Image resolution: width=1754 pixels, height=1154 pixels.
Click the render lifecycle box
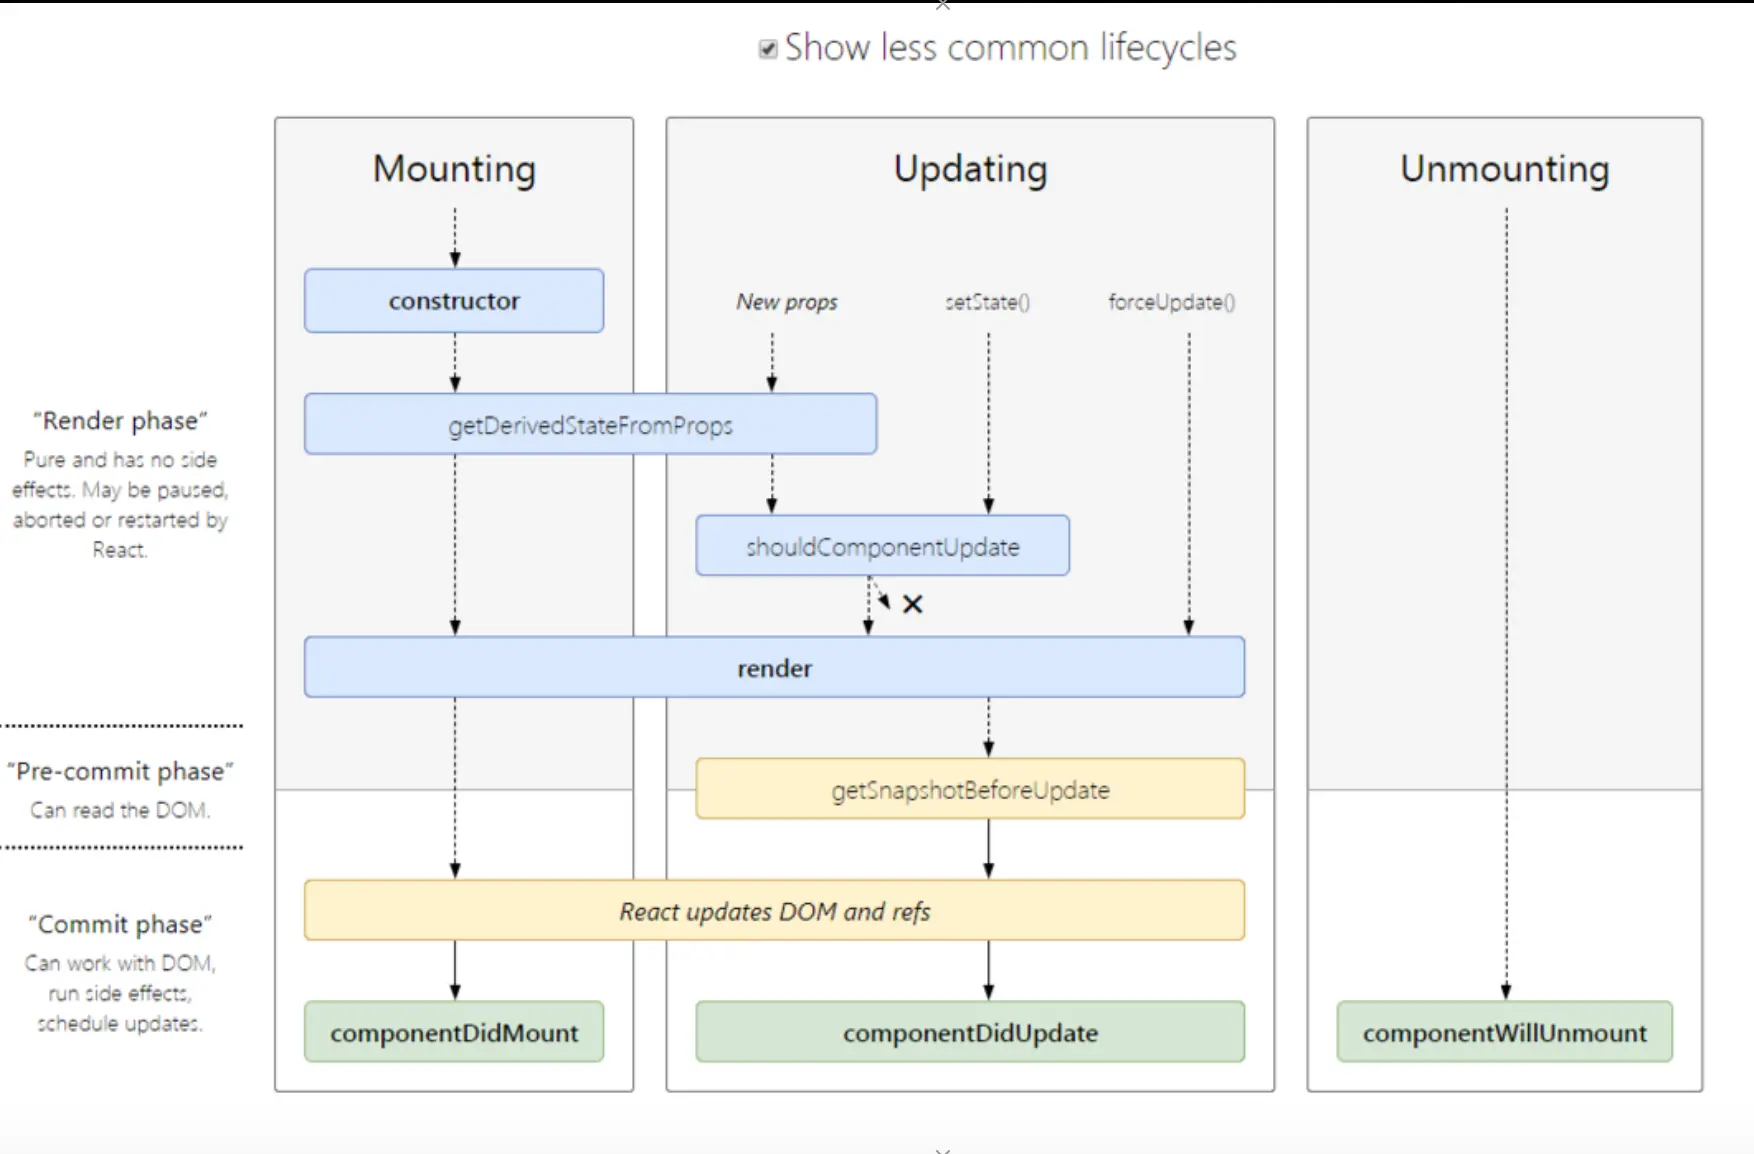point(774,668)
